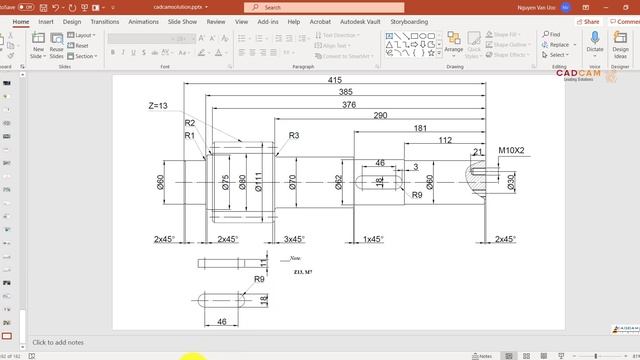Click the Search box in title bar

[x=324, y=7]
